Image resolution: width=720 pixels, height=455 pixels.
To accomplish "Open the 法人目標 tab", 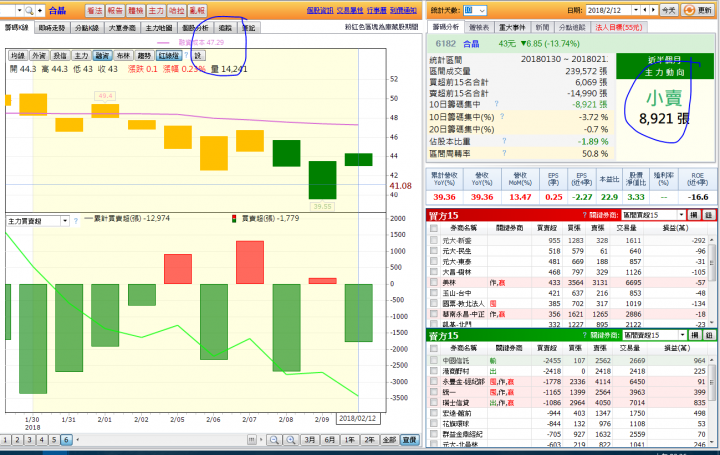I will pyautogui.click(x=618, y=27).
